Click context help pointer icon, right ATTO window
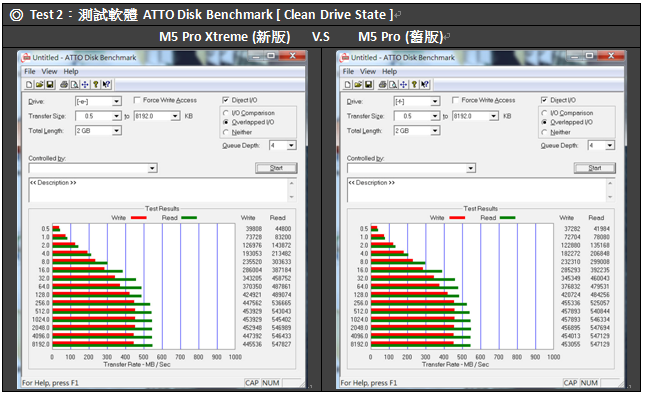The image size is (645, 397). [425, 85]
